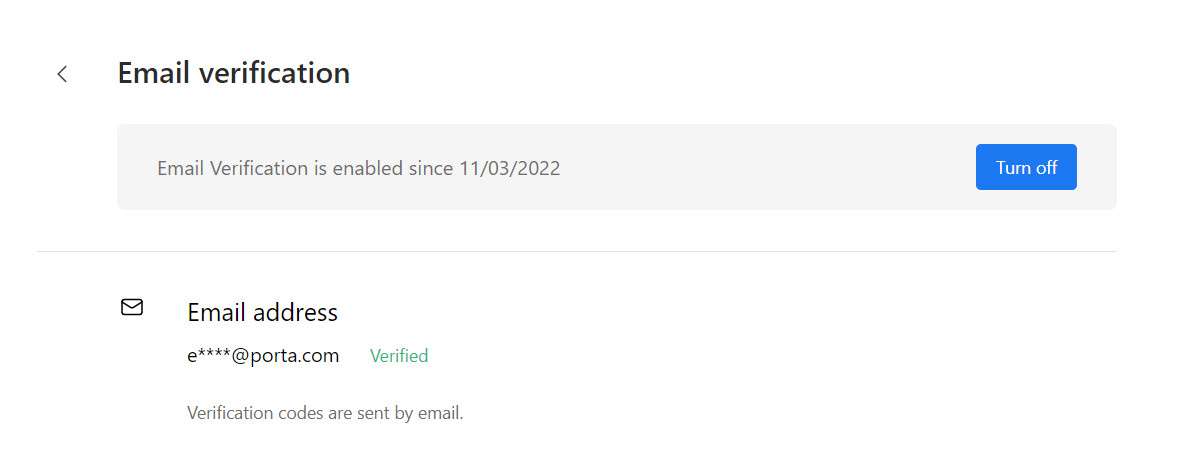The height and width of the screenshot is (472, 1191).
Task: Go back using the left chevron arrow
Action: [x=62, y=74]
